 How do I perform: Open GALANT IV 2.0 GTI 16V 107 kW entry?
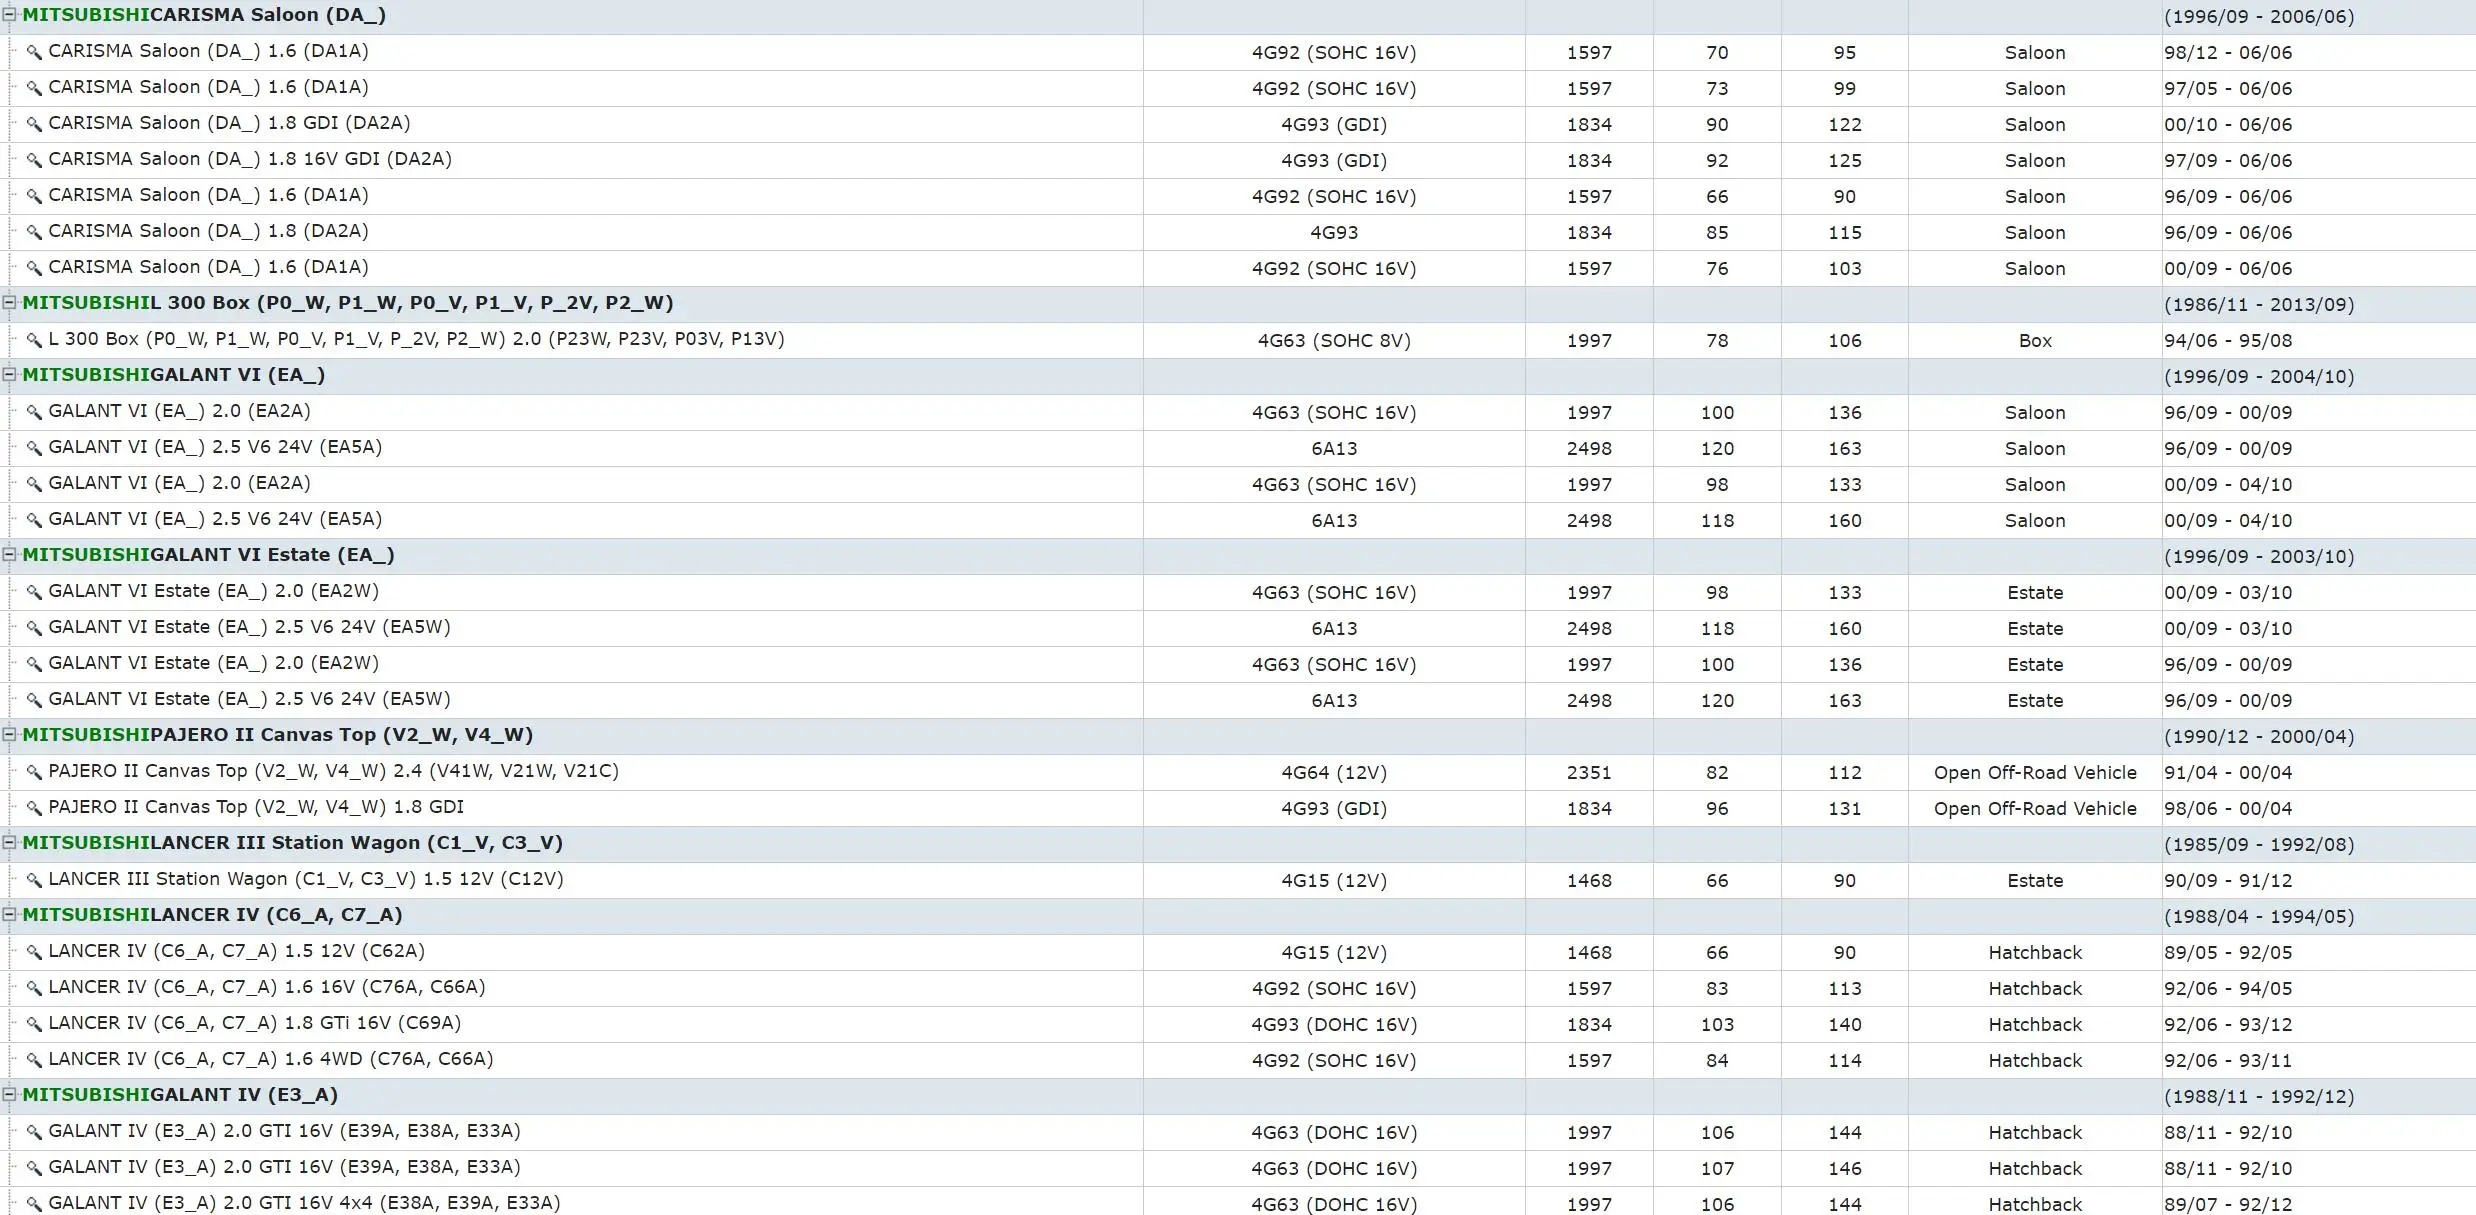coord(284,1167)
